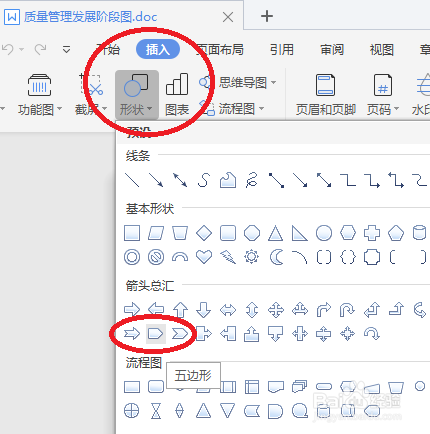The width and height of the screenshot is (430, 434).
Task: Click the 页码 page number icon
Action: click(383, 85)
